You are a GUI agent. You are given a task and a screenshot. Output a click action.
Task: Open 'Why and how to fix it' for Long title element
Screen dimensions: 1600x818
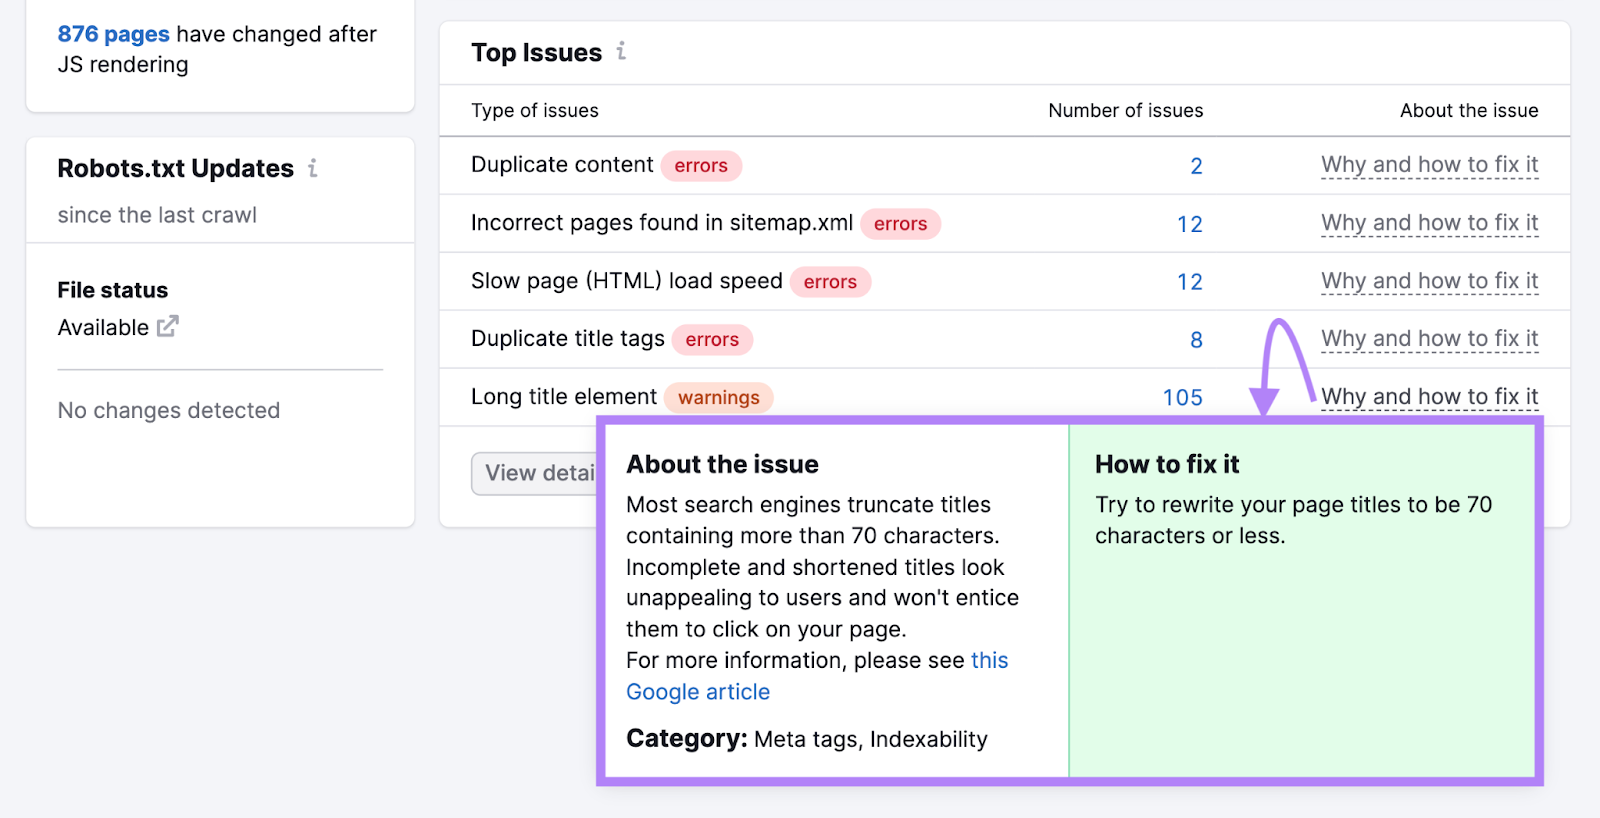[x=1429, y=397]
